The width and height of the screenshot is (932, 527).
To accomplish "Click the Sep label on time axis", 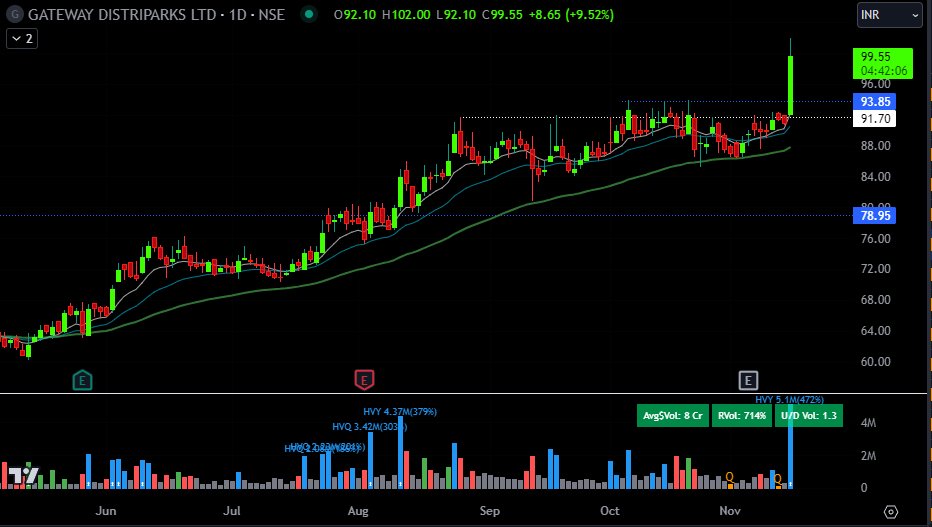I will [x=490, y=511].
